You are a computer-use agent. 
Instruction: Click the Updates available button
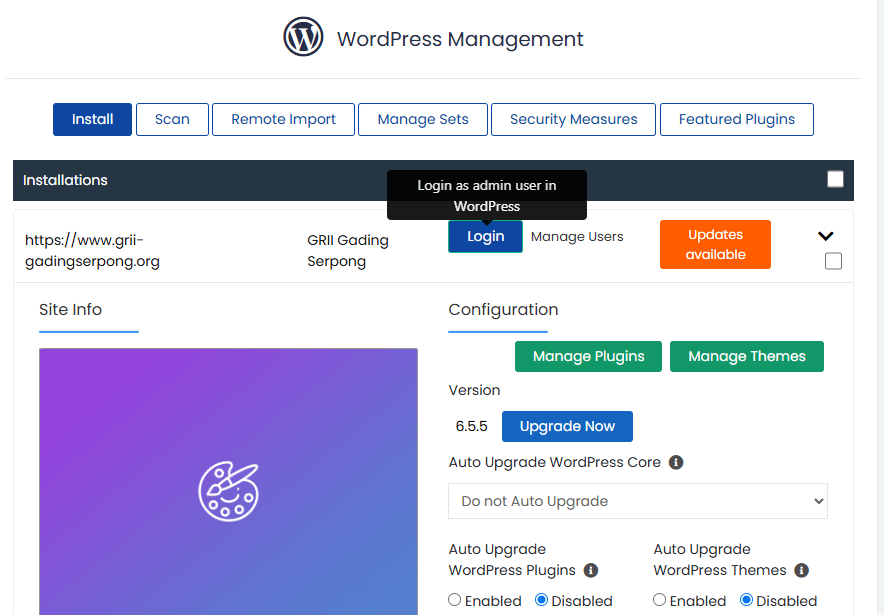click(x=715, y=245)
